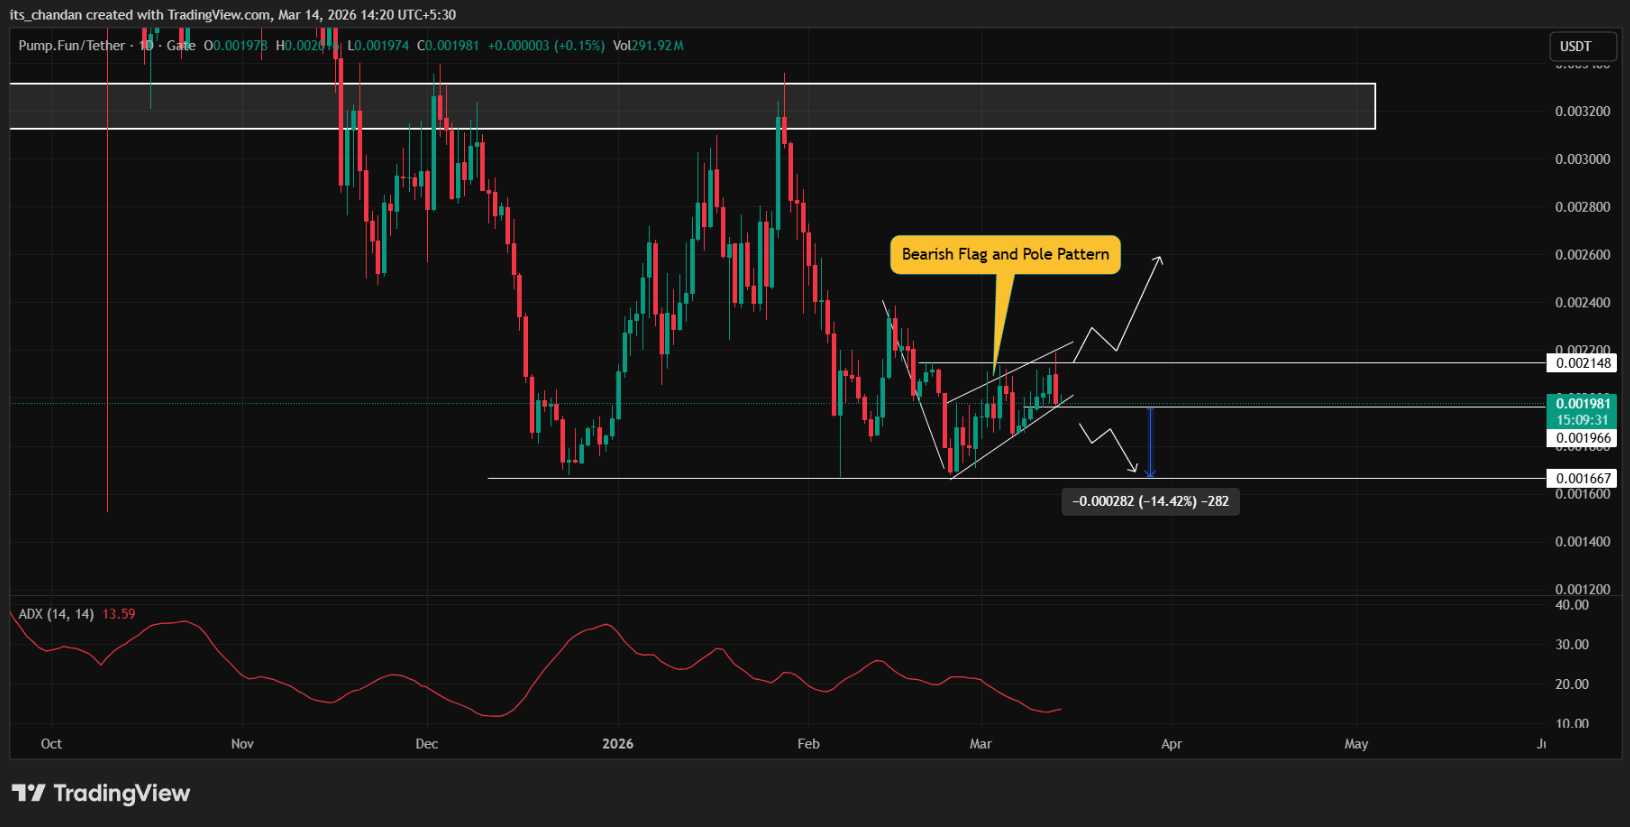
Task: Click the -14.42% measurement label
Action: click(x=1150, y=501)
